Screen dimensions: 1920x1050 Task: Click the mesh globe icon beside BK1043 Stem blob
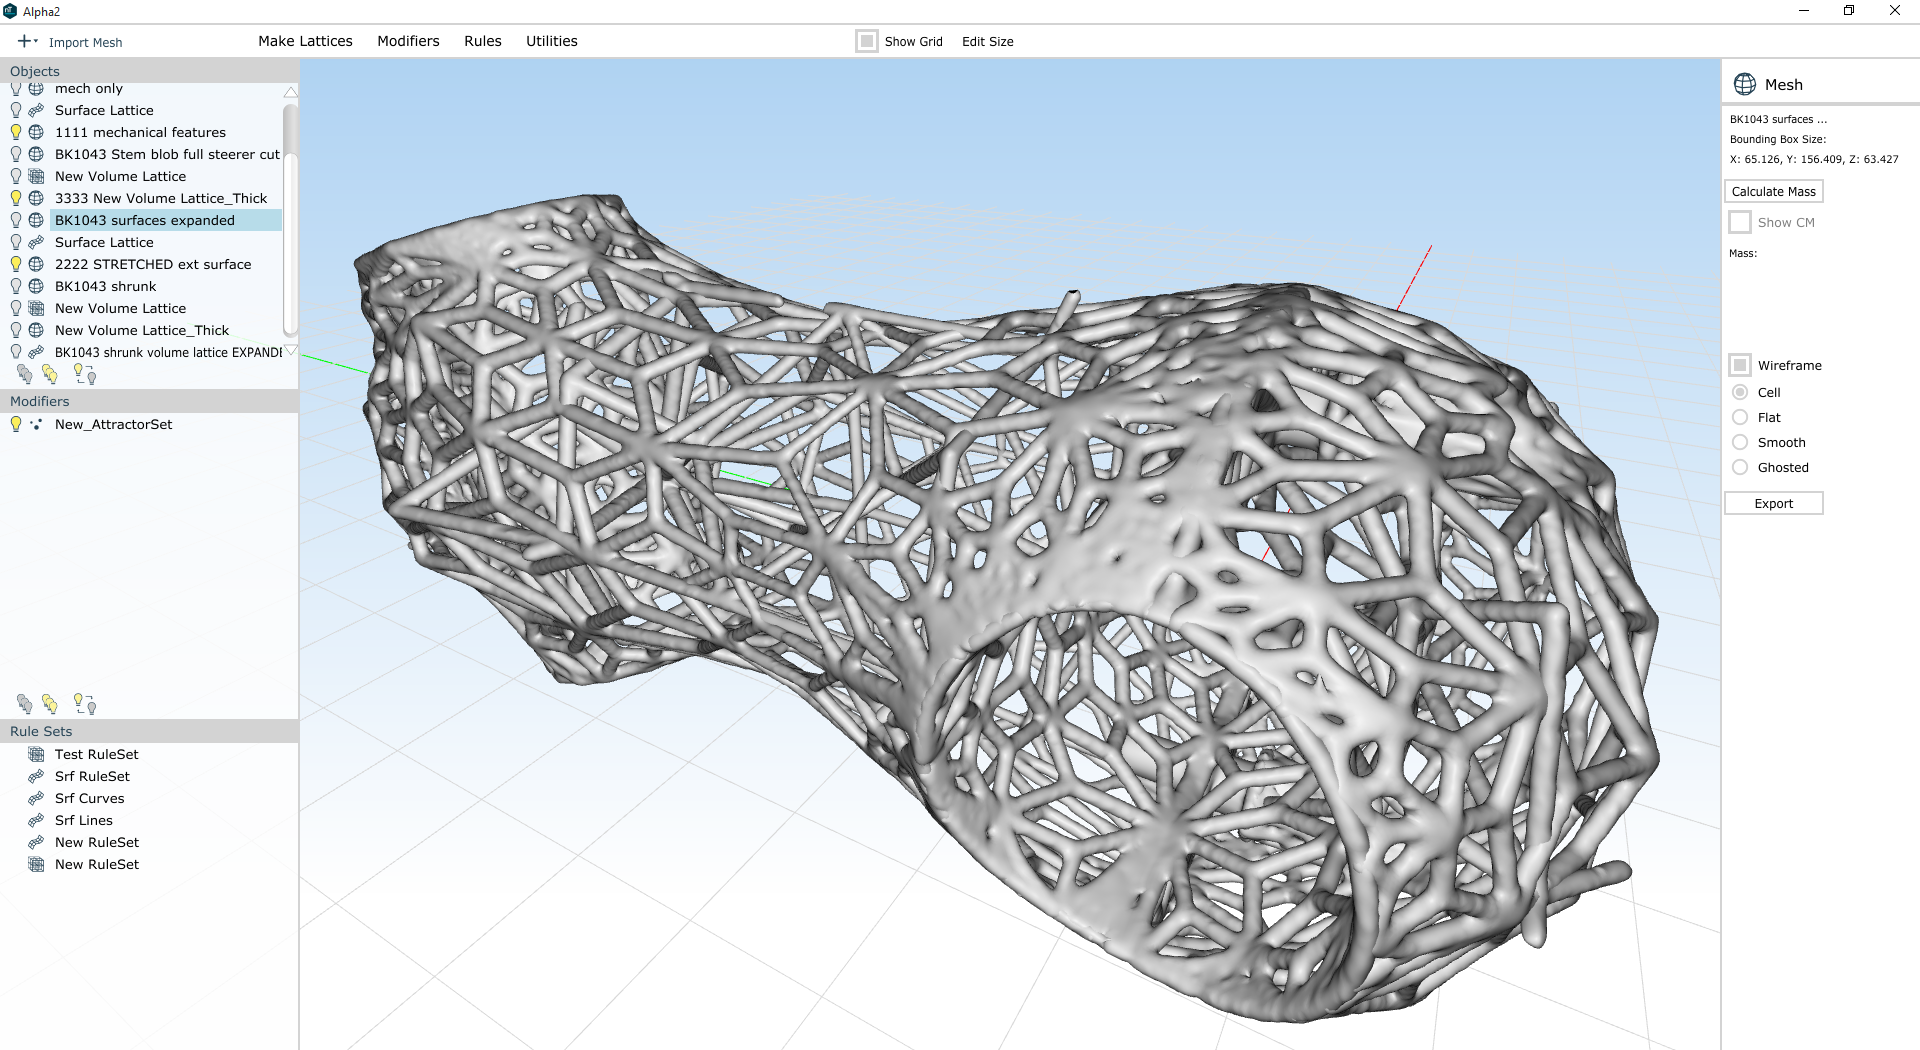tap(36, 154)
